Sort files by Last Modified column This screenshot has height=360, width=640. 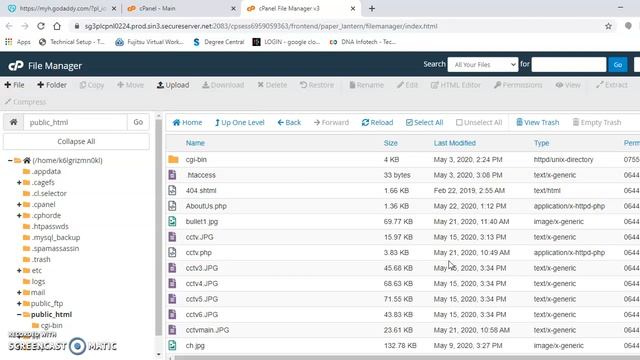(455, 143)
